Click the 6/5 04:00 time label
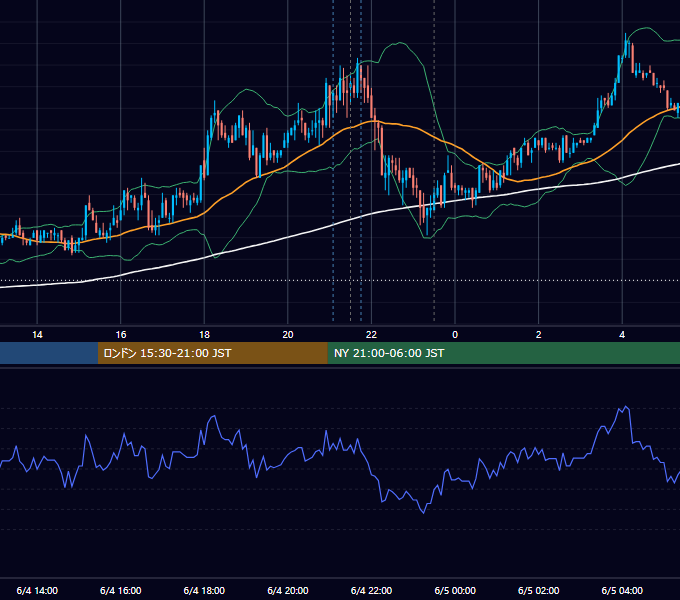 pyautogui.click(x=622, y=590)
